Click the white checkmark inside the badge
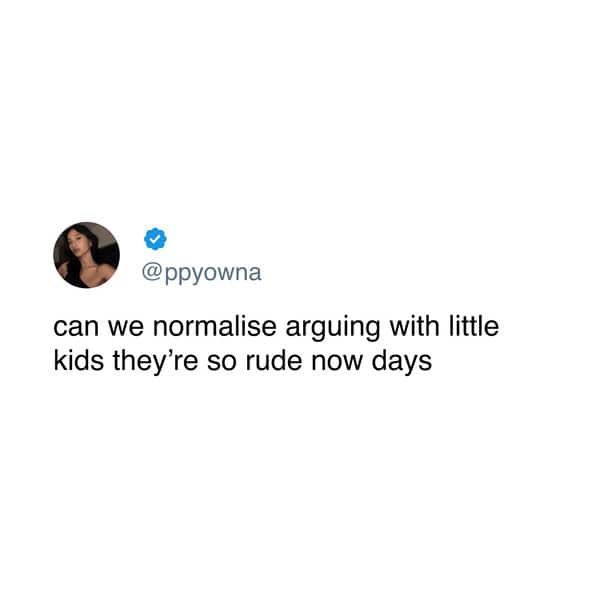This screenshot has height=599, width=599. tap(155, 239)
